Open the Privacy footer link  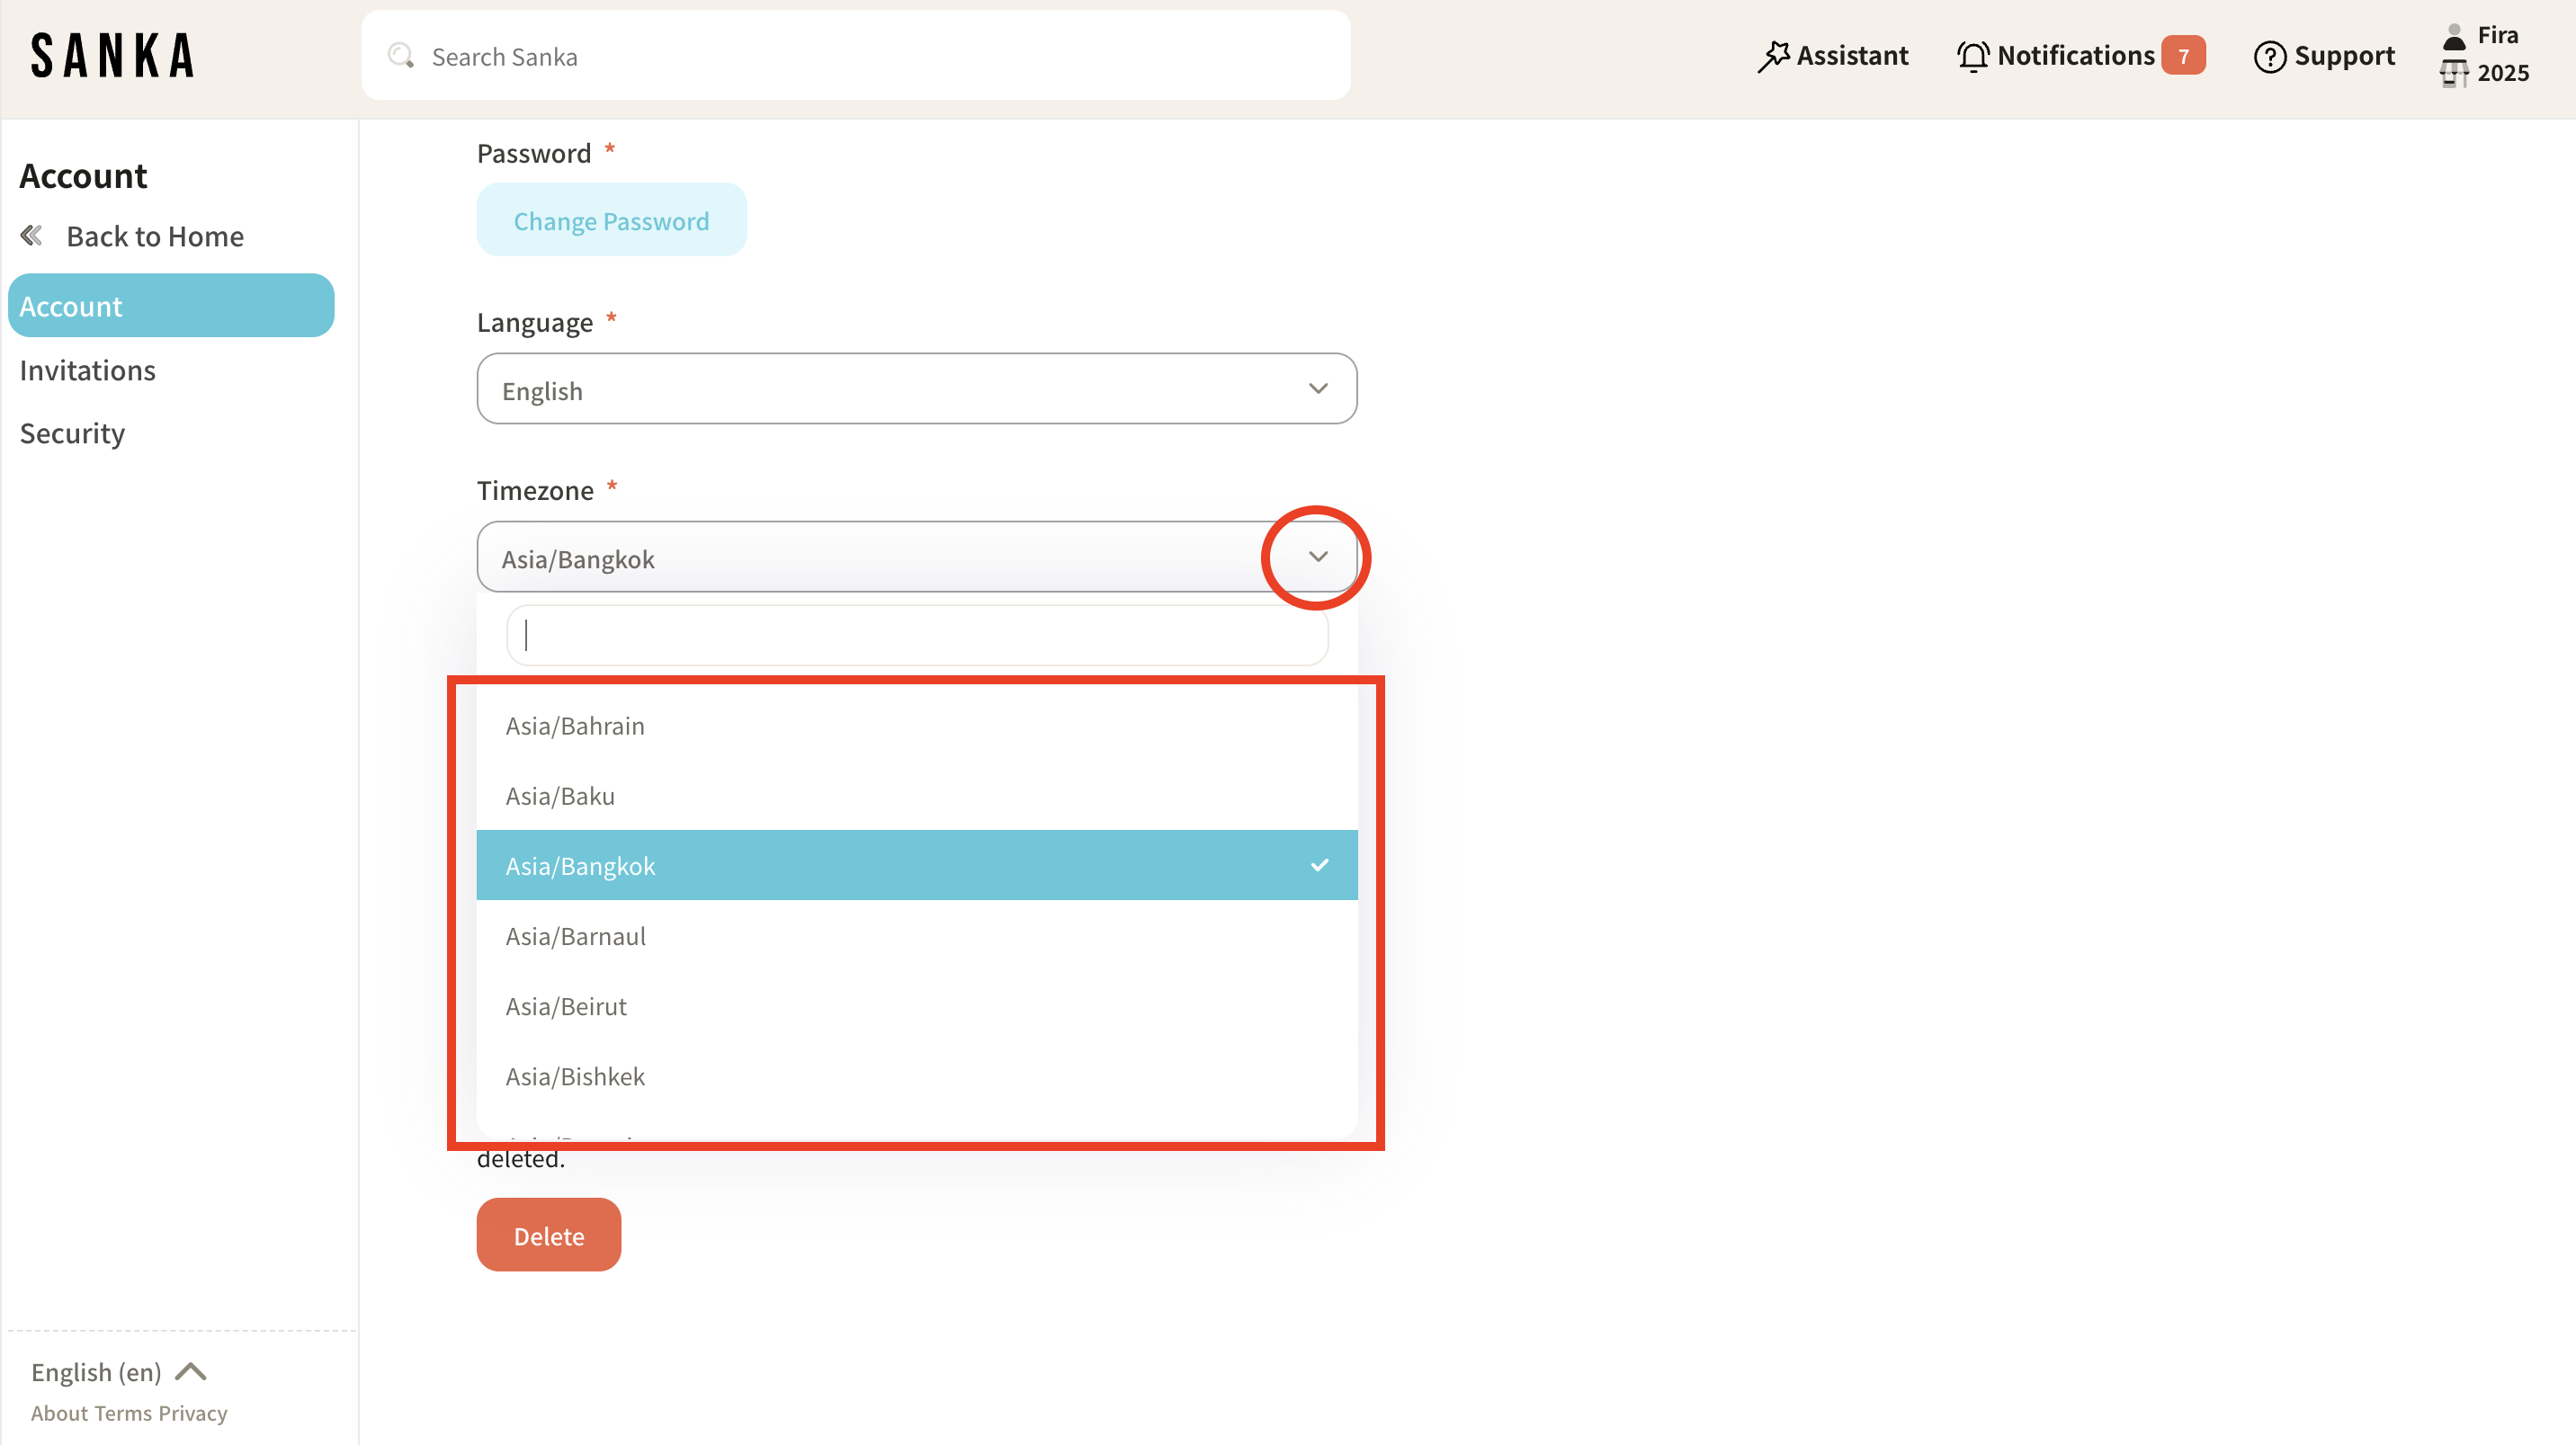pos(193,1413)
